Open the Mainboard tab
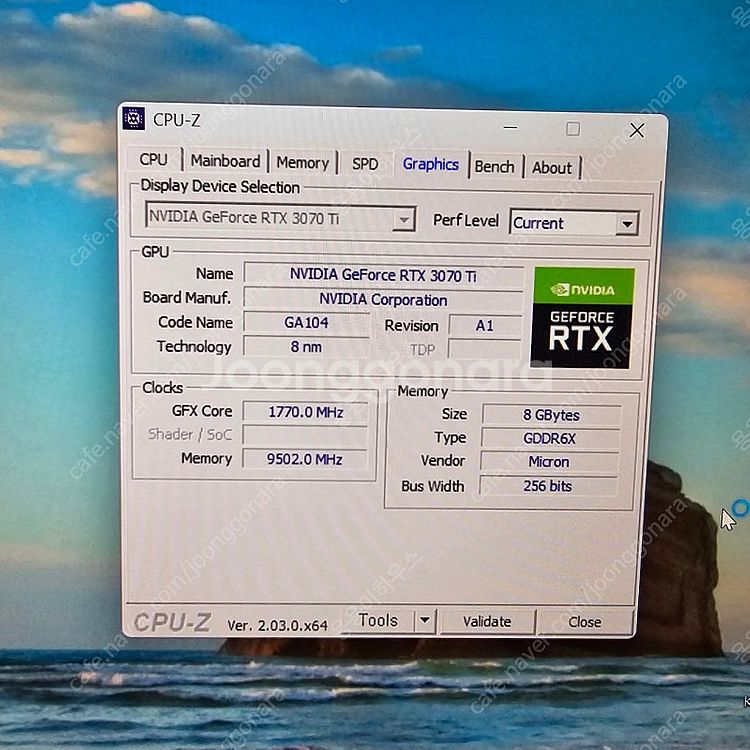This screenshot has height=750, width=750. 225,161
